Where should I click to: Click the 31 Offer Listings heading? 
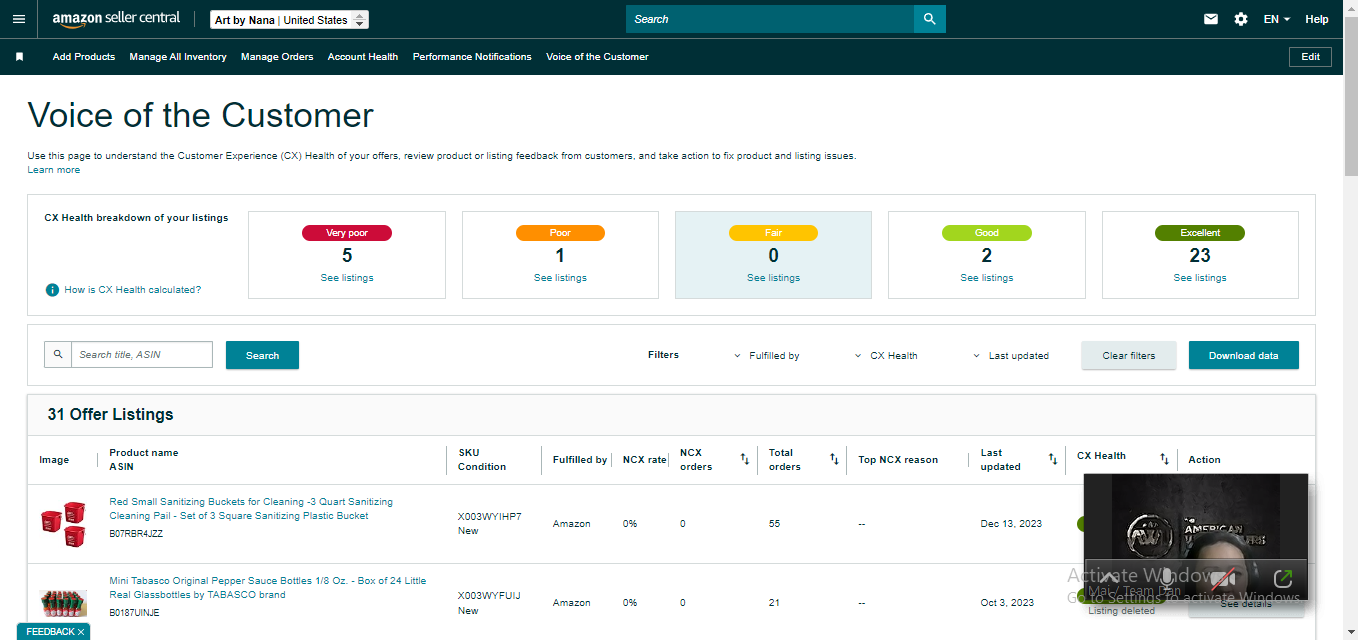110,414
